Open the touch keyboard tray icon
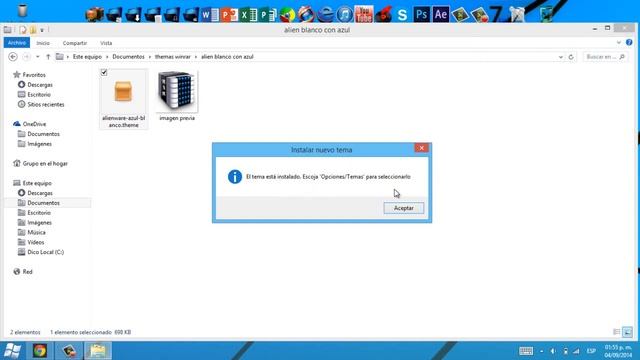 (526, 351)
